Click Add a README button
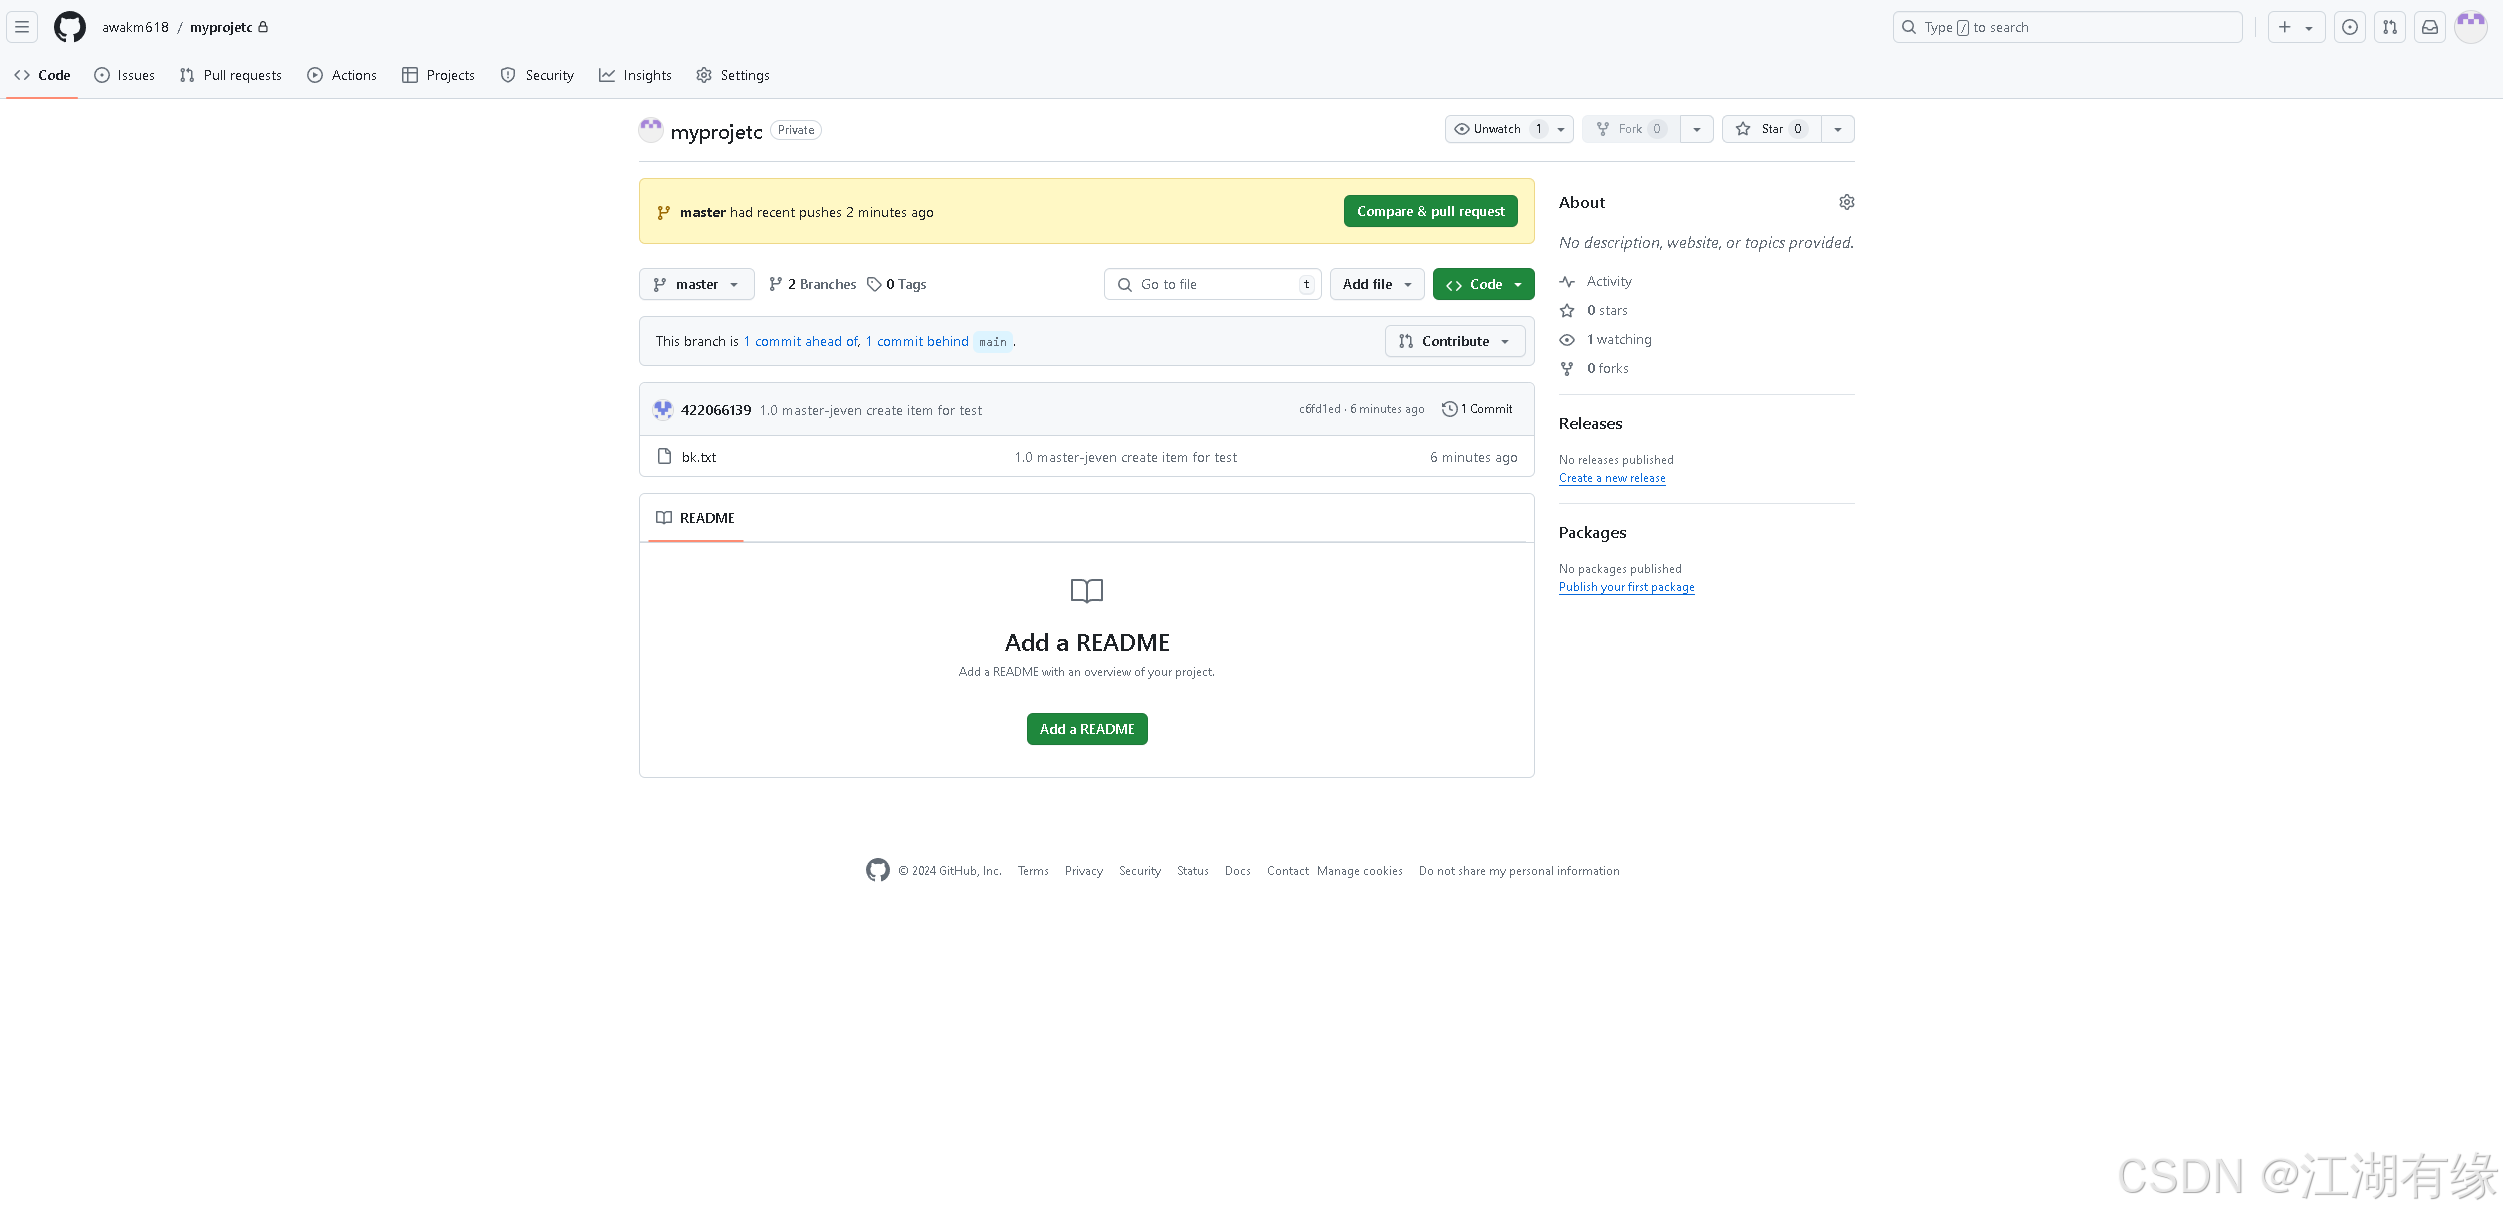Image resolution: width=2503 pixels, height=1217 pixels. [x=1085, y=728]
